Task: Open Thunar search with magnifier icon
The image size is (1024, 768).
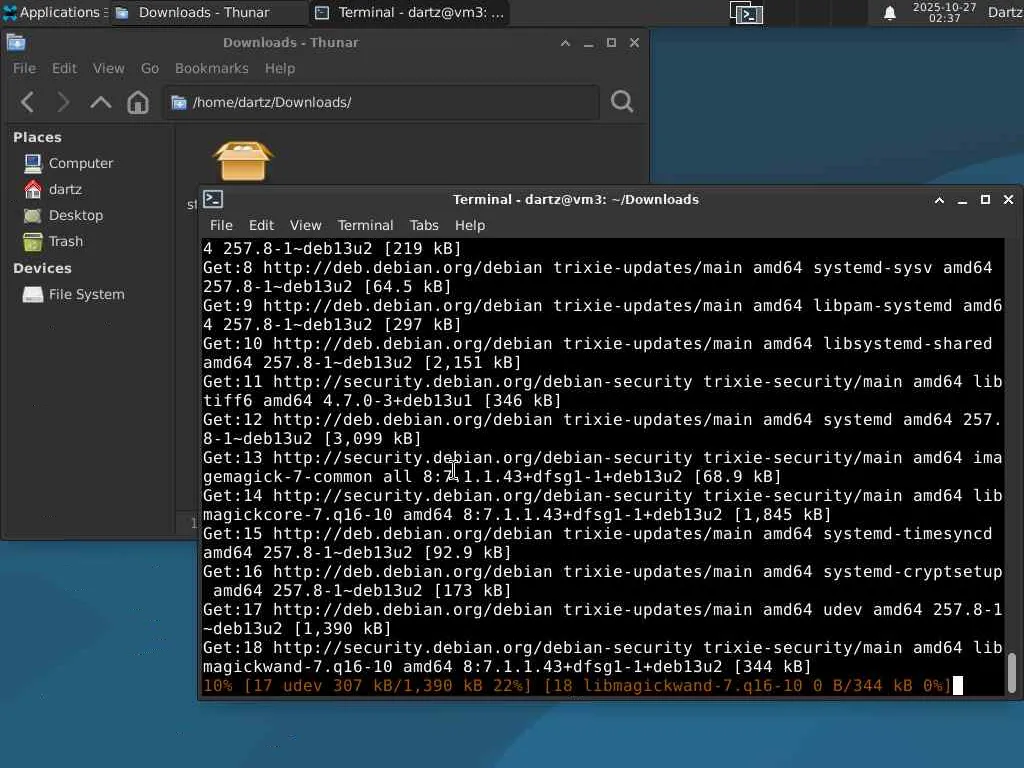Action: [x=622, y=102]
